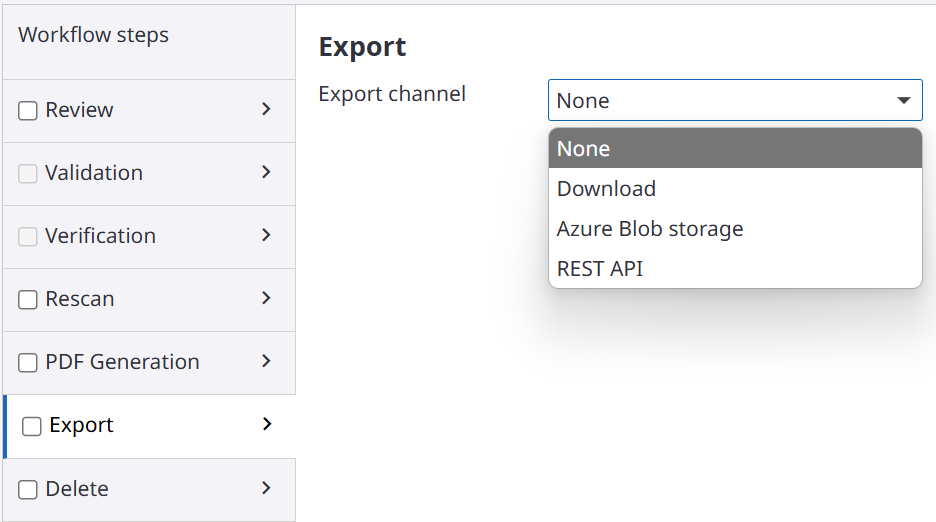Enable the Review workflow step checkbox
Image resolution: width=936 pixels, height=522 pixels.
tap(27, 110)
